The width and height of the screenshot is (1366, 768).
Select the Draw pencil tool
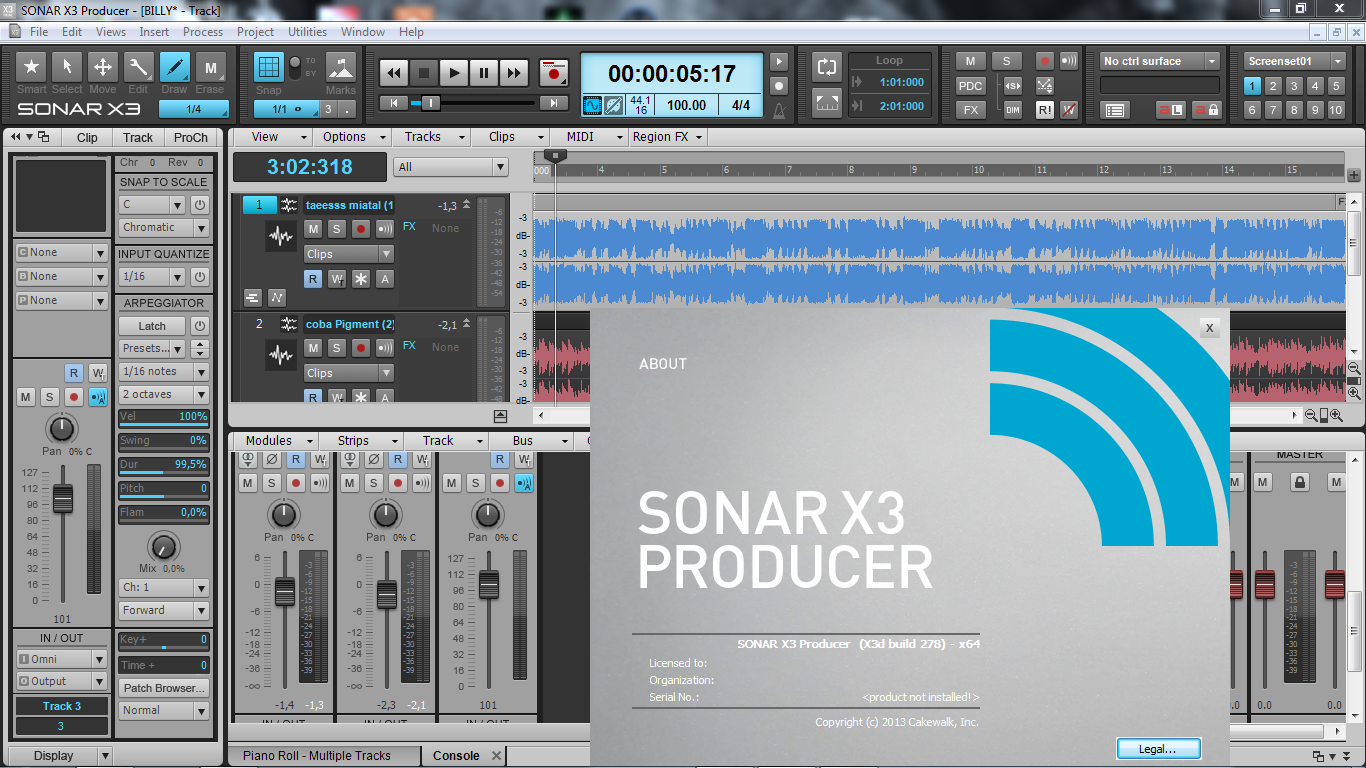click(174, 68)
